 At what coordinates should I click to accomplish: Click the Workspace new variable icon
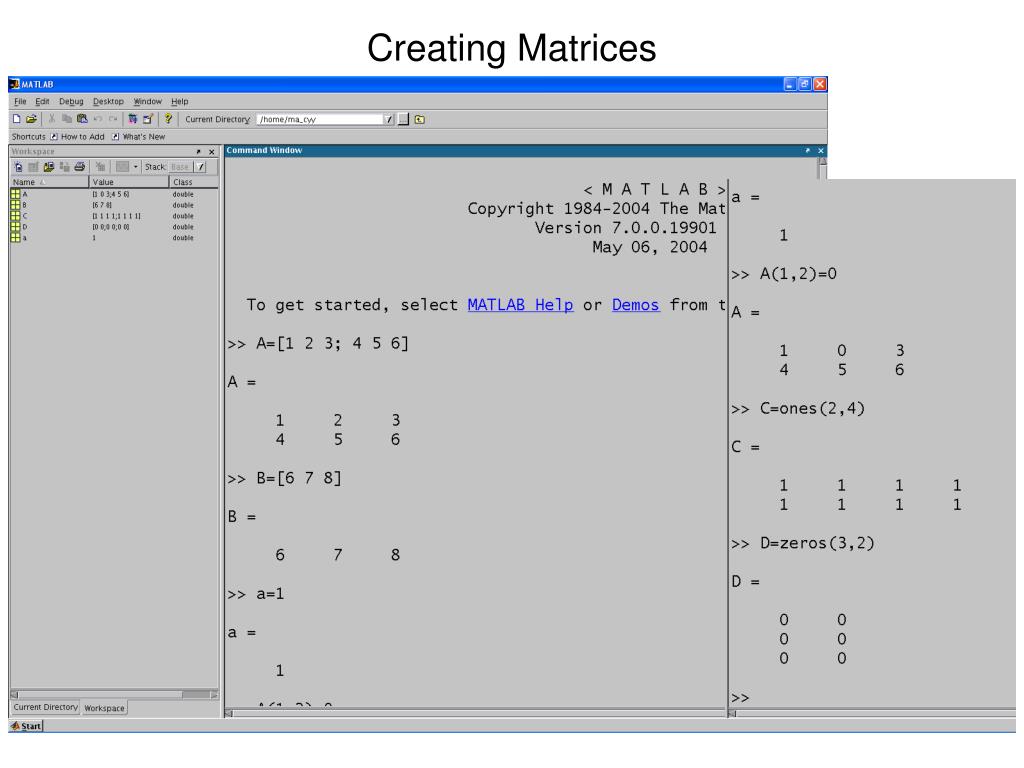click(18, 167)
